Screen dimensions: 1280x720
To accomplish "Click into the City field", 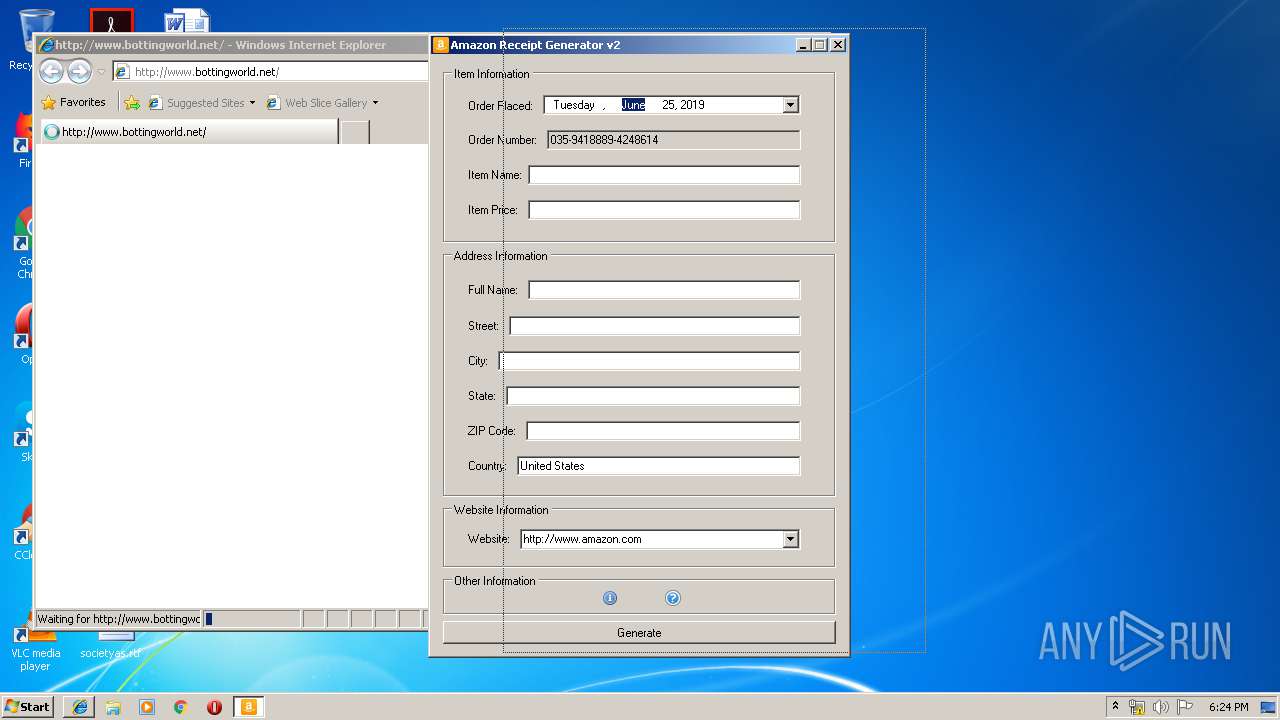I will point(649,361).
